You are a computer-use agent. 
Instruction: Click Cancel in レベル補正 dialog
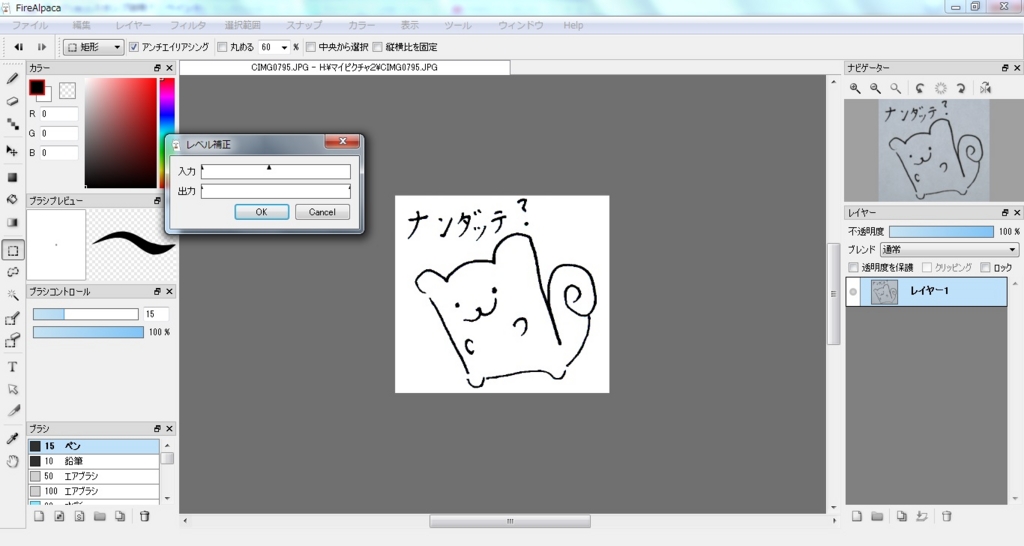(x=322, y=212)
